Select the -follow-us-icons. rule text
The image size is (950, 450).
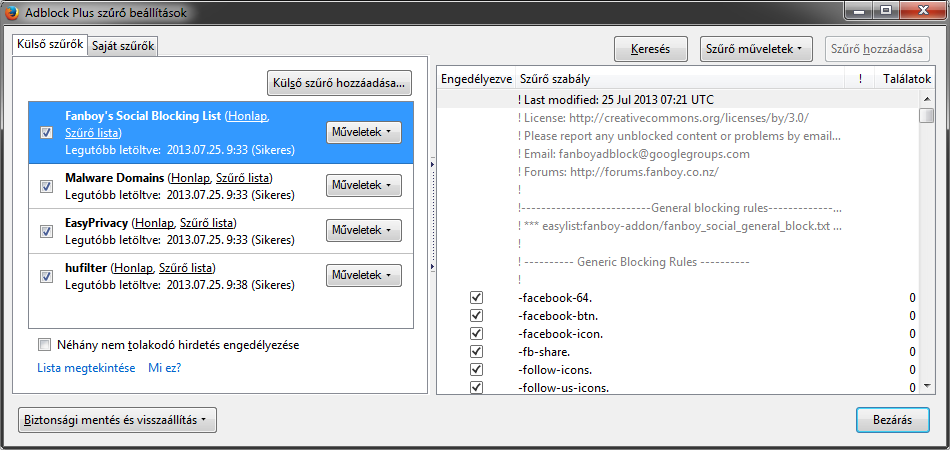click(563, 388)
